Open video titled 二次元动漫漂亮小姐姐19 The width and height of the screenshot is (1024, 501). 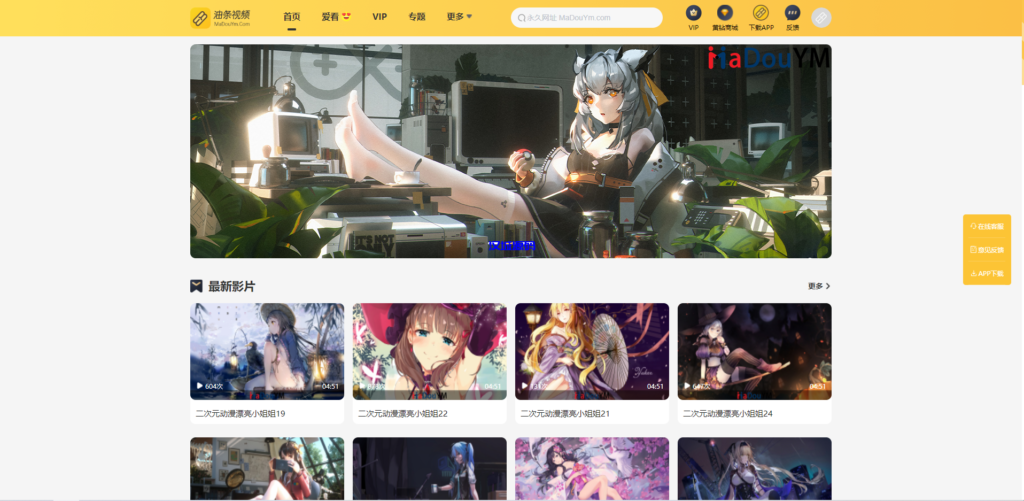pyautogui.click(x=240, y=413)
